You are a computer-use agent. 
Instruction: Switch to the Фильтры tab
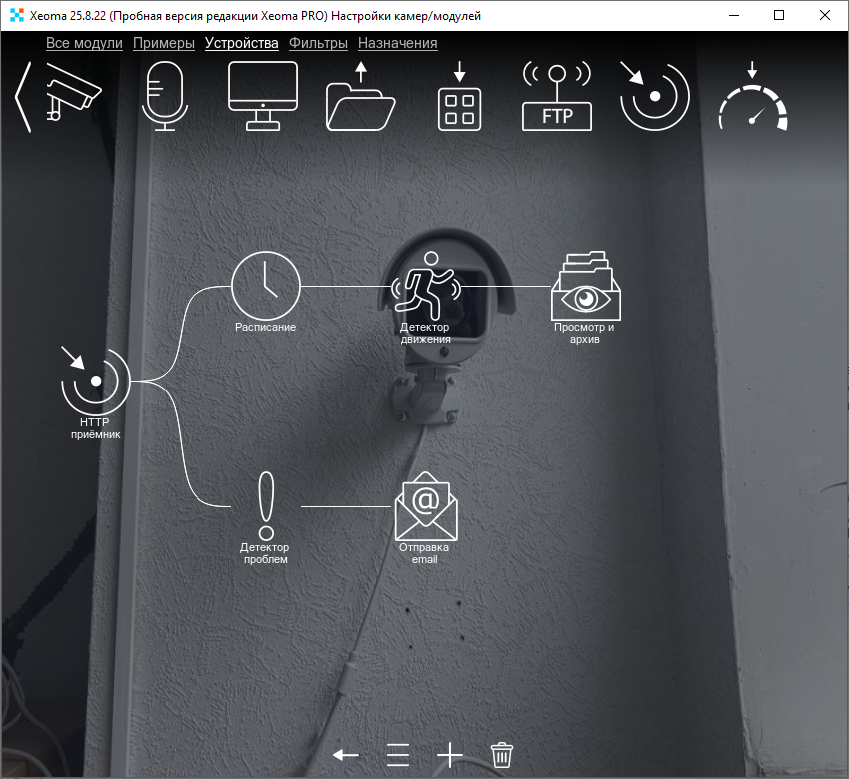click(318, 43)
